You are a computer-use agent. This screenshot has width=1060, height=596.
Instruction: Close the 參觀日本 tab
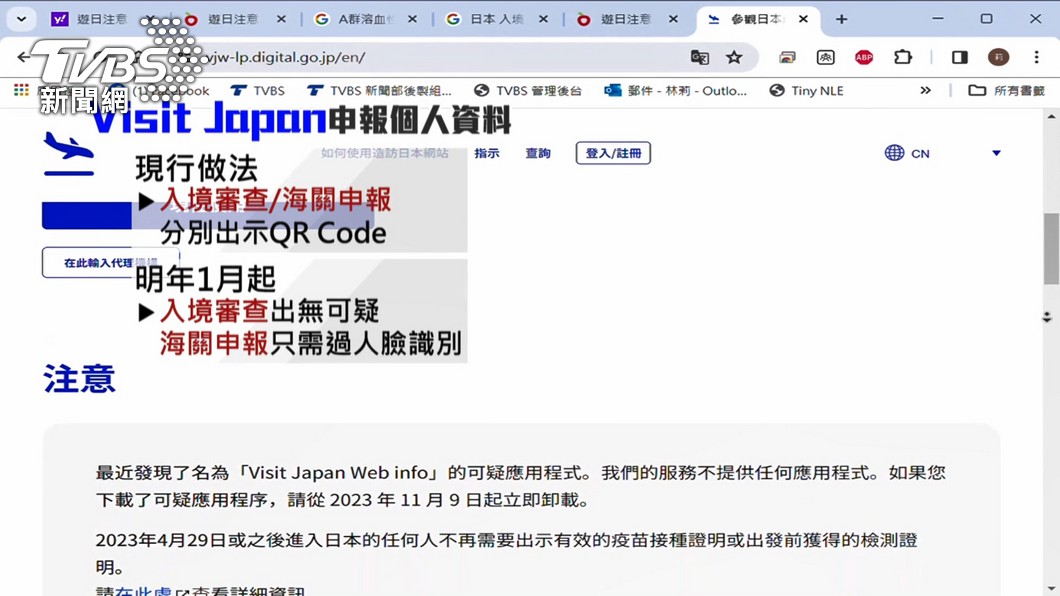[x=803, y=19]
